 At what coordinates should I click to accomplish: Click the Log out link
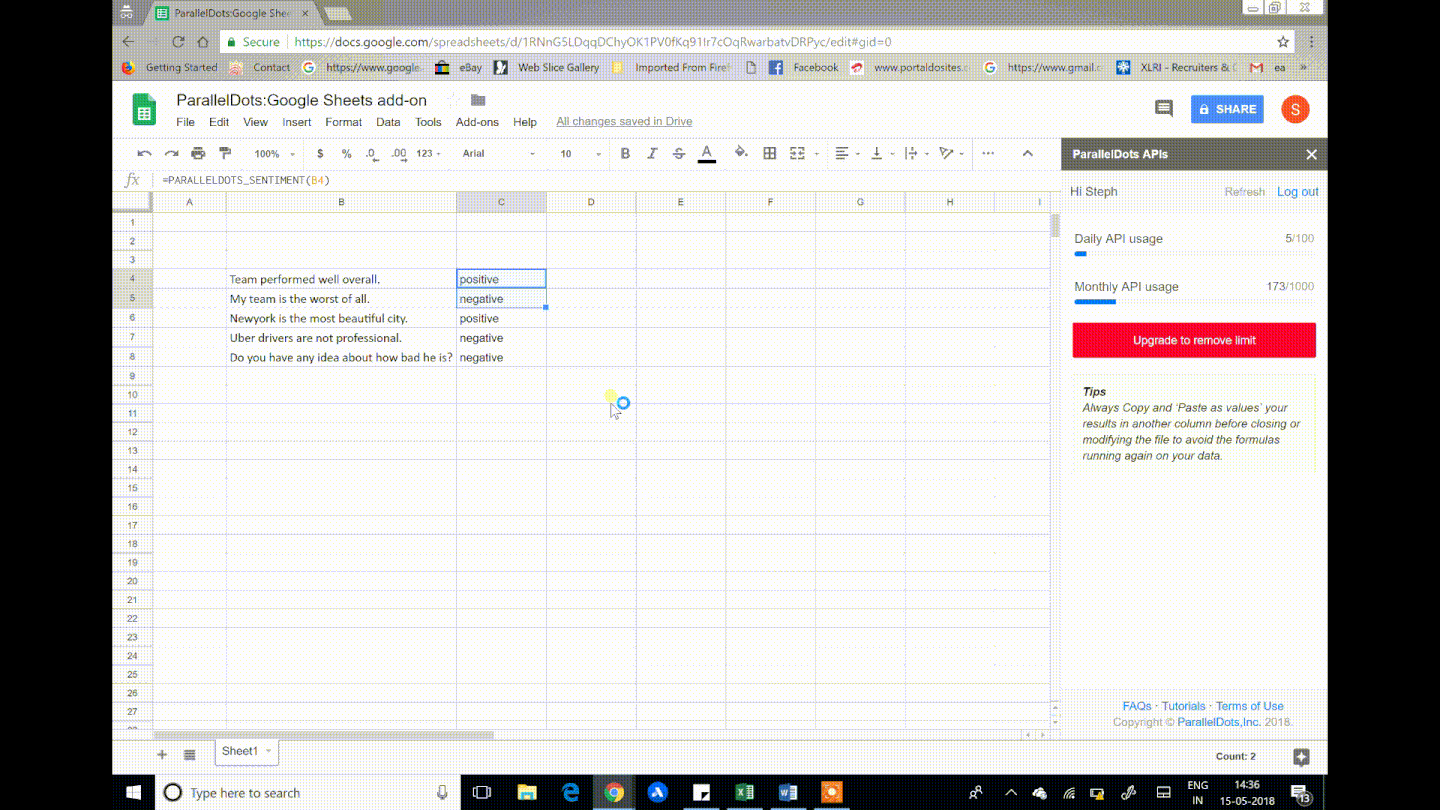pyautogui.click(x=1297, y=192)
